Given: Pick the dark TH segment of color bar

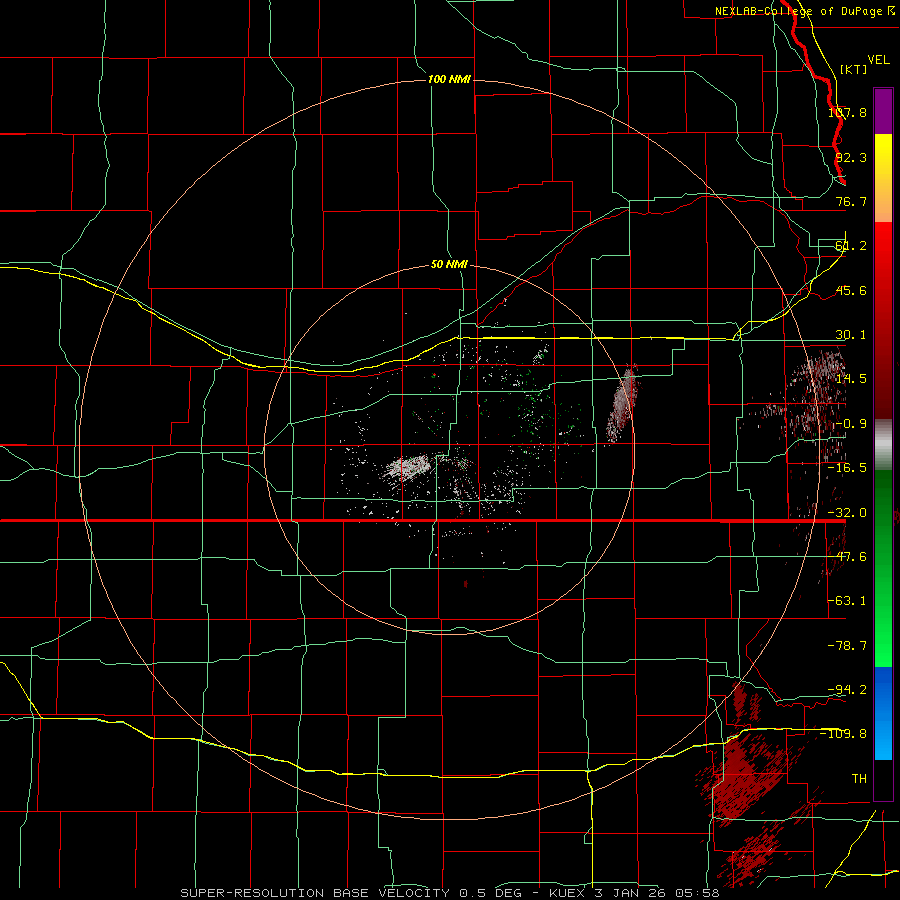Looking at the screenshot, I should point(883,779).
